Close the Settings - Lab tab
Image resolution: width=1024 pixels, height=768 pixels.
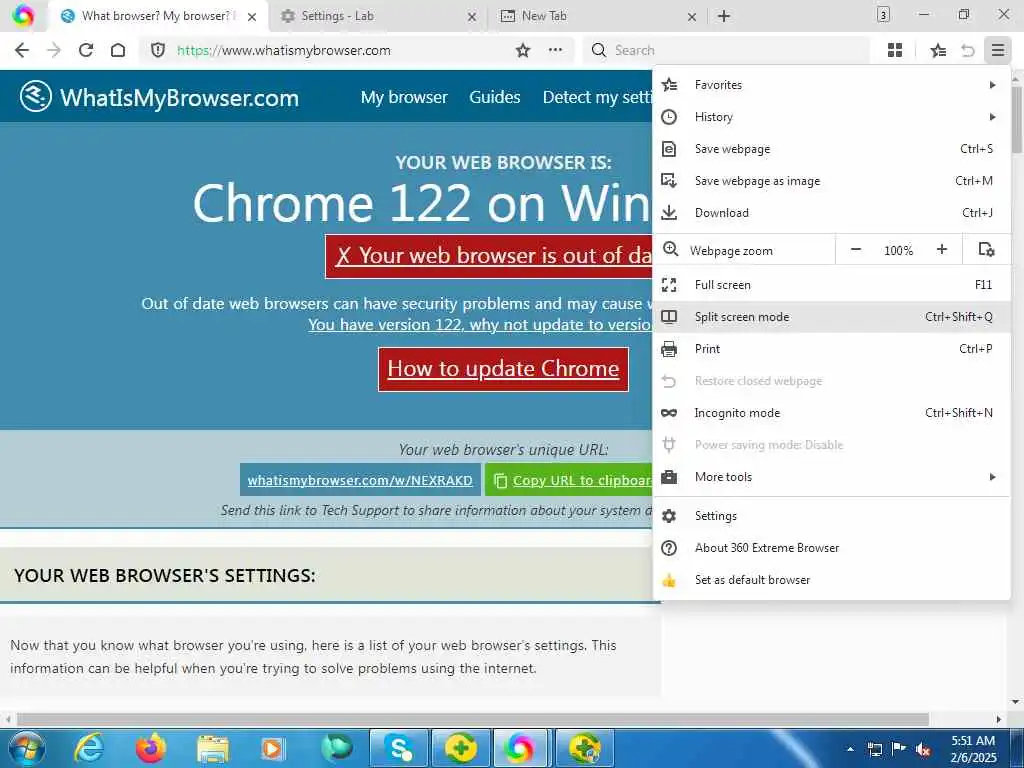click(472, 17)
